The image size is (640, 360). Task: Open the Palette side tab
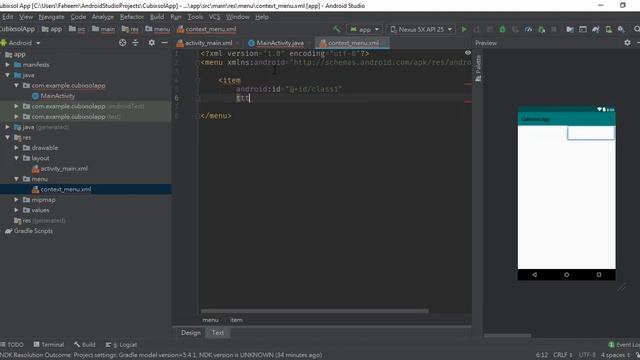(478, 68)
